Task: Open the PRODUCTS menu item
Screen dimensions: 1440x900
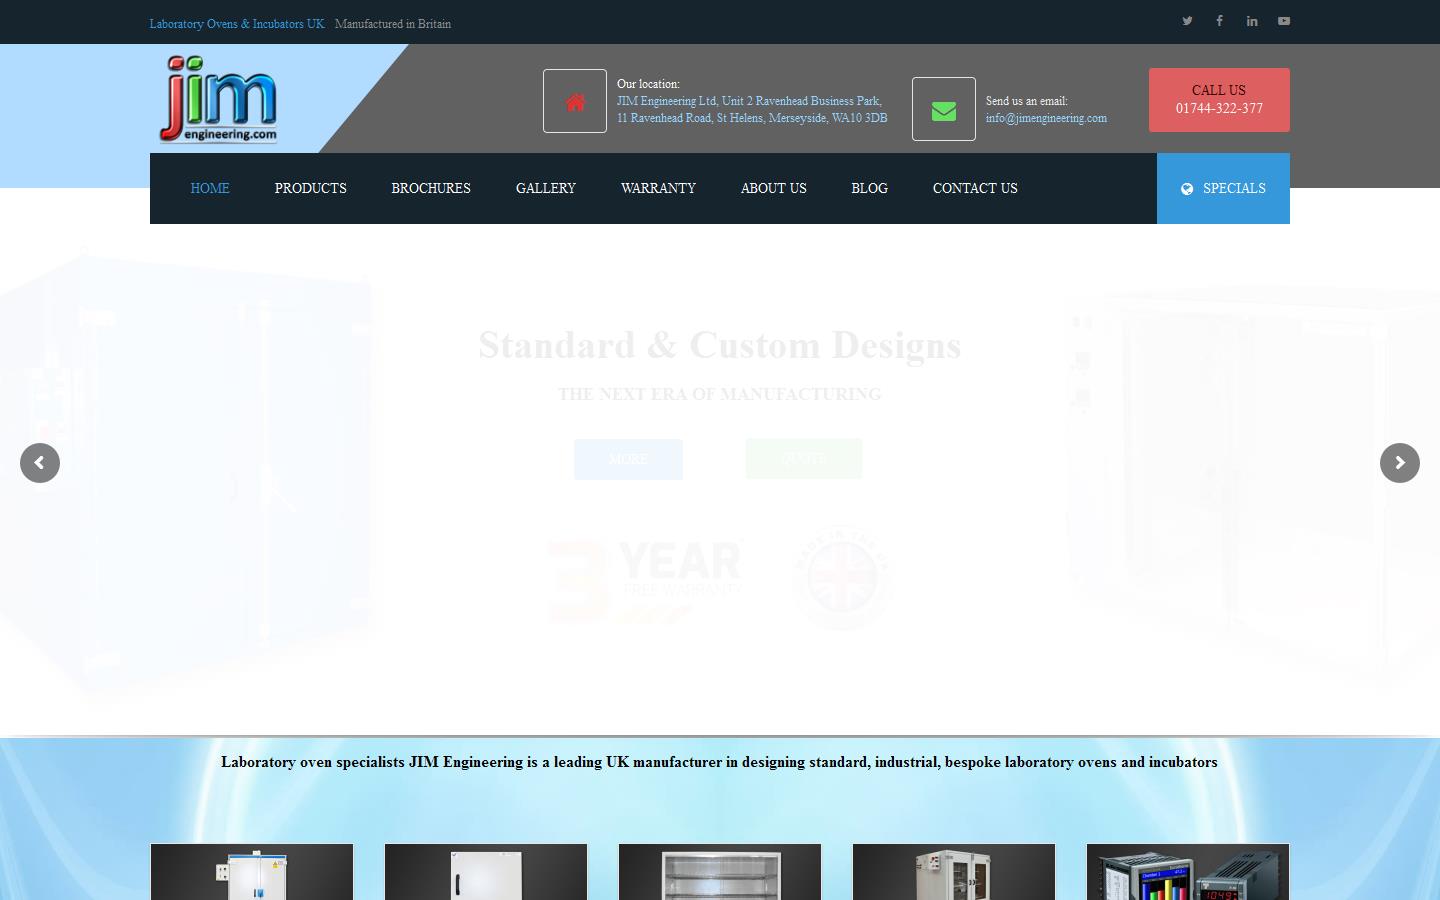Action: tap(310, 188)
